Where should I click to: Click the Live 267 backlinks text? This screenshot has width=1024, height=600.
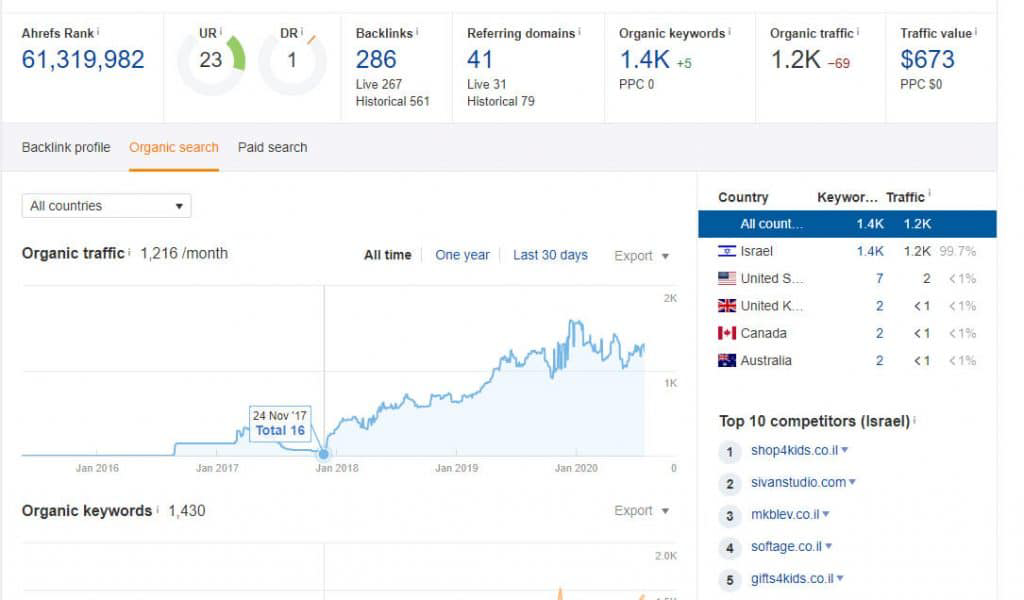click(x=379, y=84)
